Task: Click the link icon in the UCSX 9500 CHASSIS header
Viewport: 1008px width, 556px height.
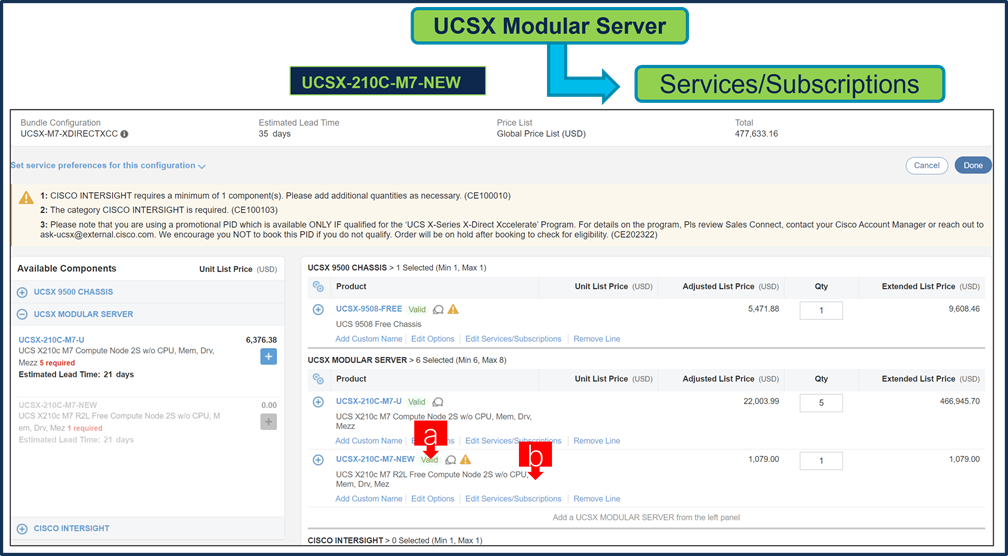Action: (318, 287)
